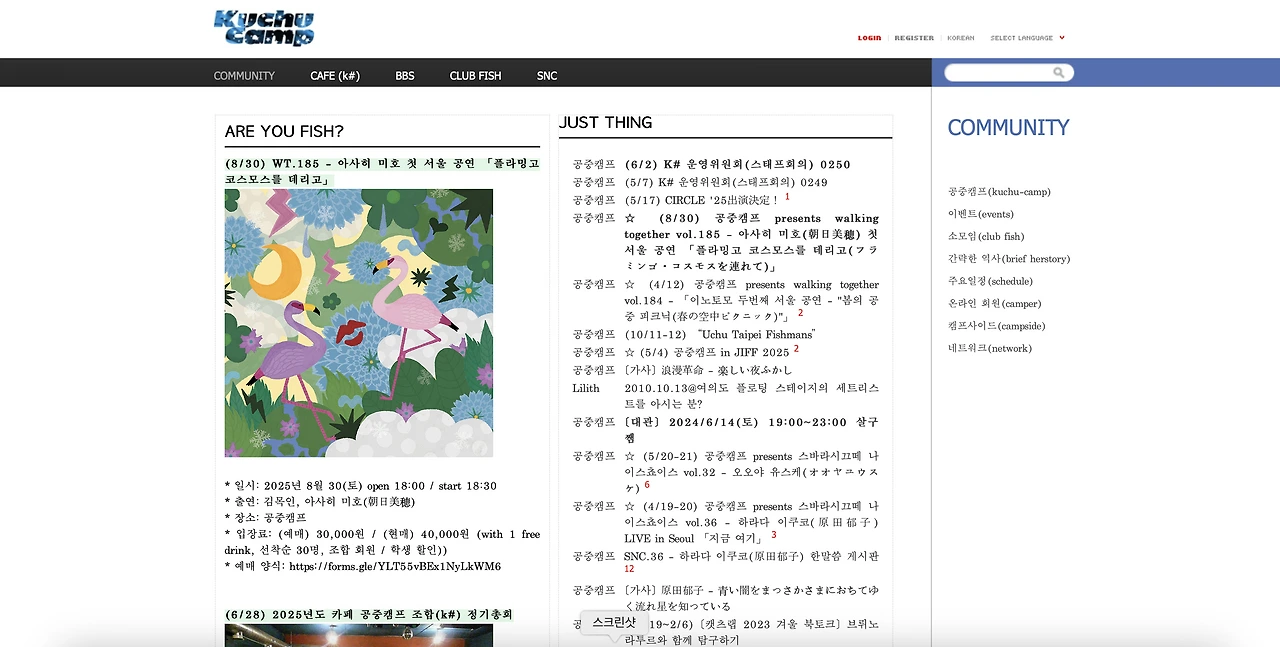Click the 출연: 김목인, 아사히 미호 line

click(x=320, y=502)
